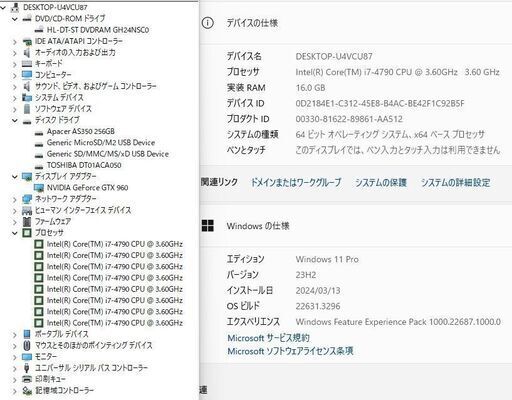Click the device name value DESKTOP-U4VCU87

click(334, 56)
